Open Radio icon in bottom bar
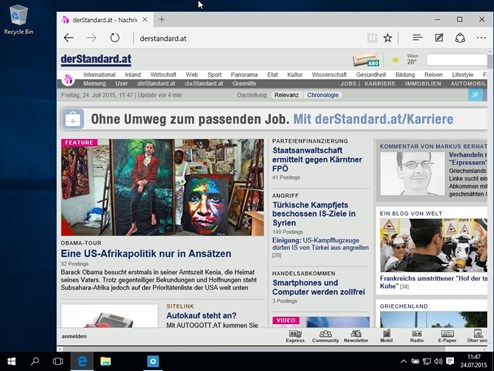Screen dimensions: 494x371 point(417,336)
